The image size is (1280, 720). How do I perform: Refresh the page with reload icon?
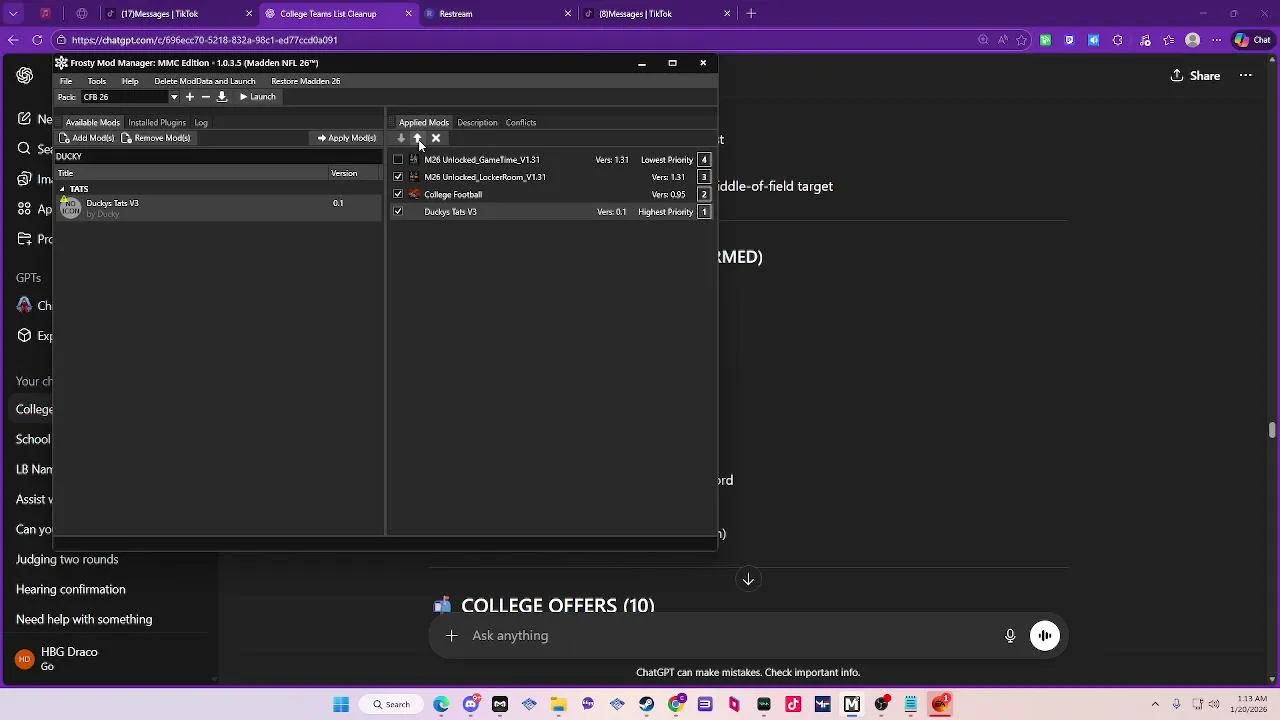click(37, 40)
